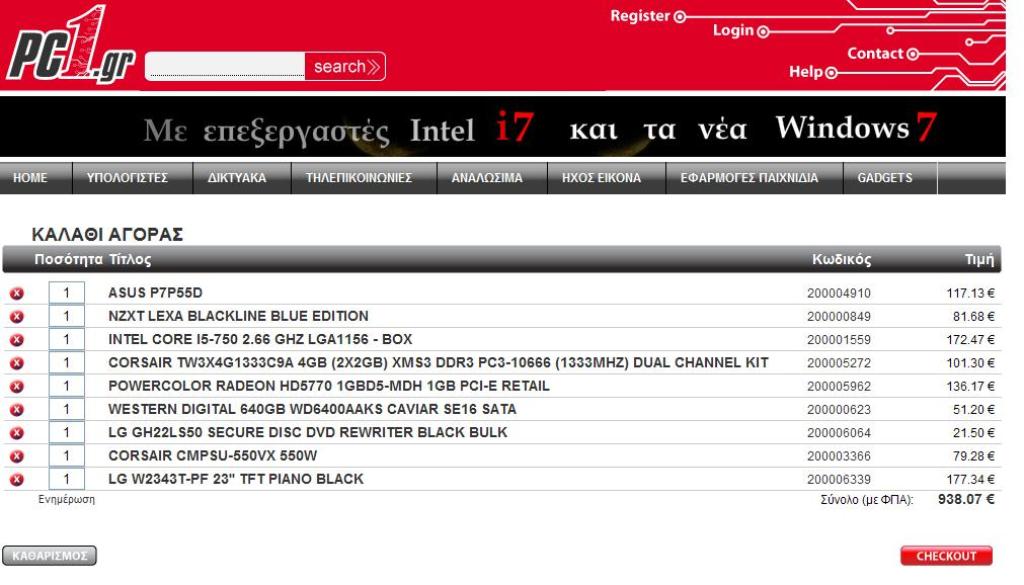Click the total 938.07 € amount
Image resolution: width=1024 pixels, height=585 pixels.
pyautogui.click(x=966, y=499)
